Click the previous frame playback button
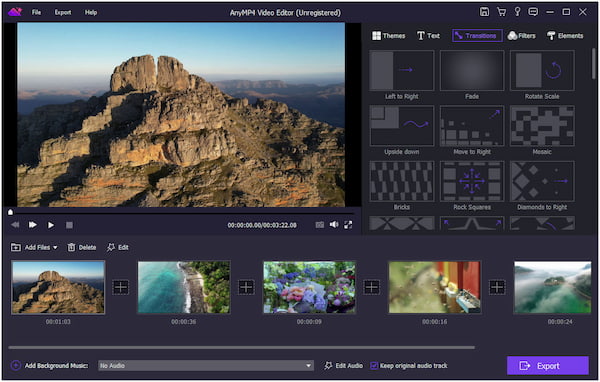 (x=15, y=225)
